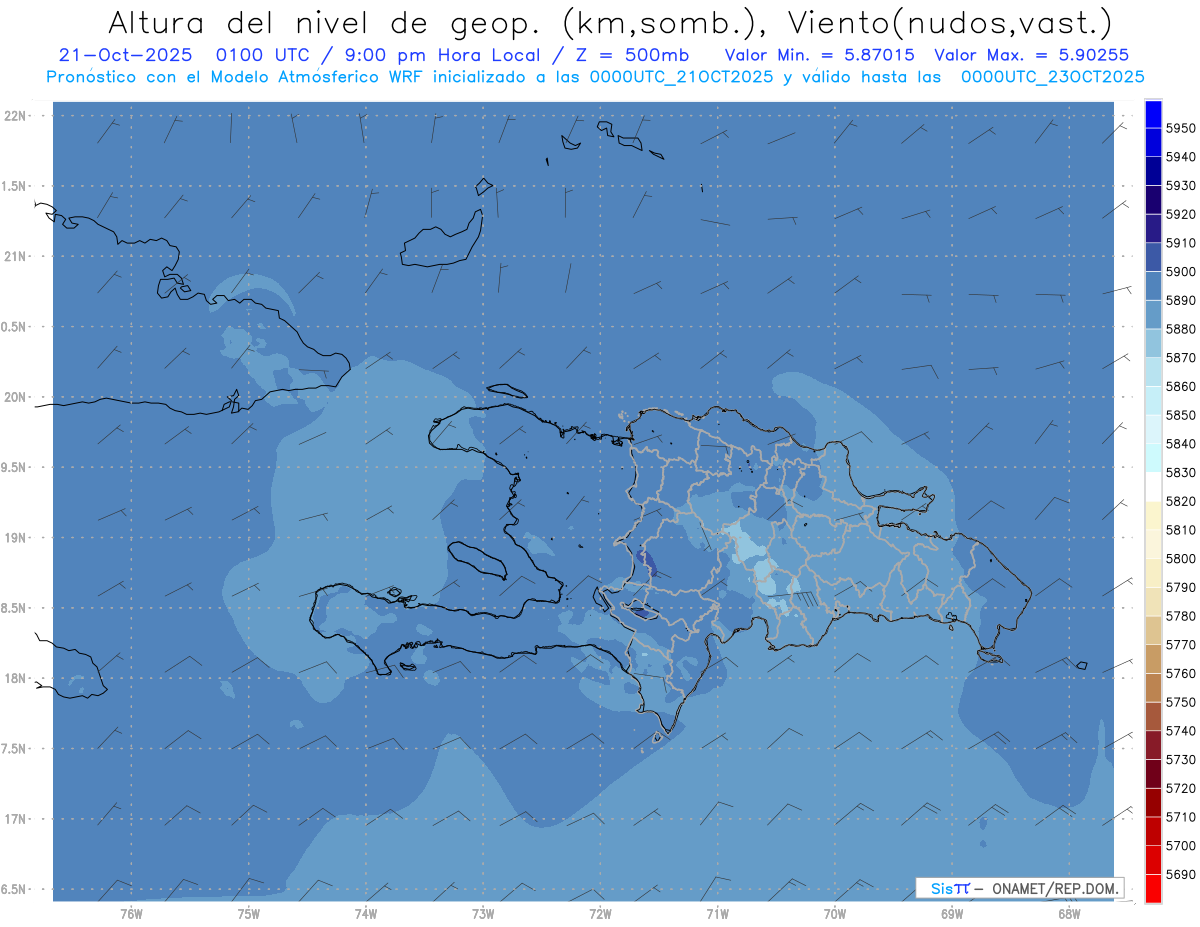1200x927 pixels.
Task: Click the '74W' longitude label
Action: [366, 914]
